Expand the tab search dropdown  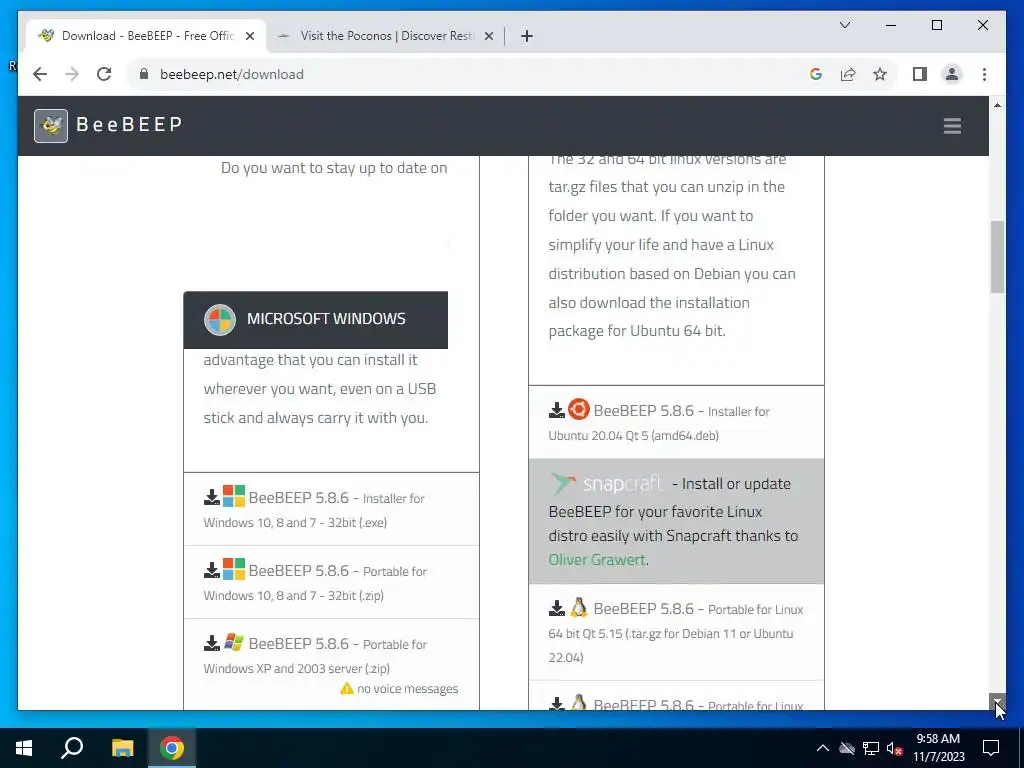click(x=844, y=25)
